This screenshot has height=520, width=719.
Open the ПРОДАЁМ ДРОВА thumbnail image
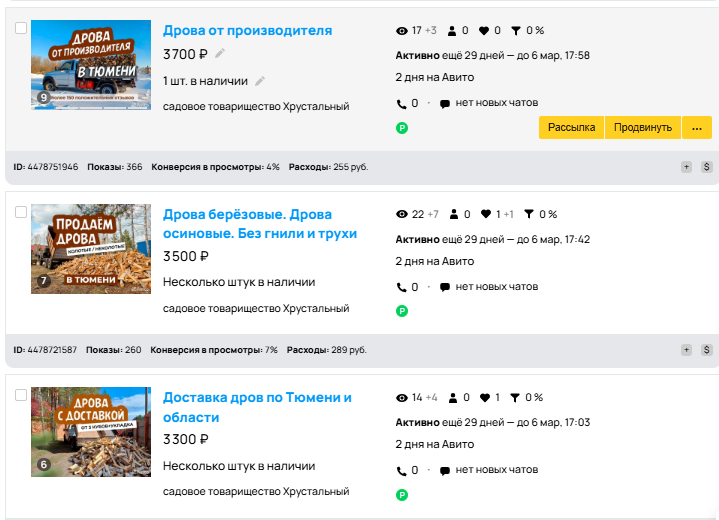91,249
